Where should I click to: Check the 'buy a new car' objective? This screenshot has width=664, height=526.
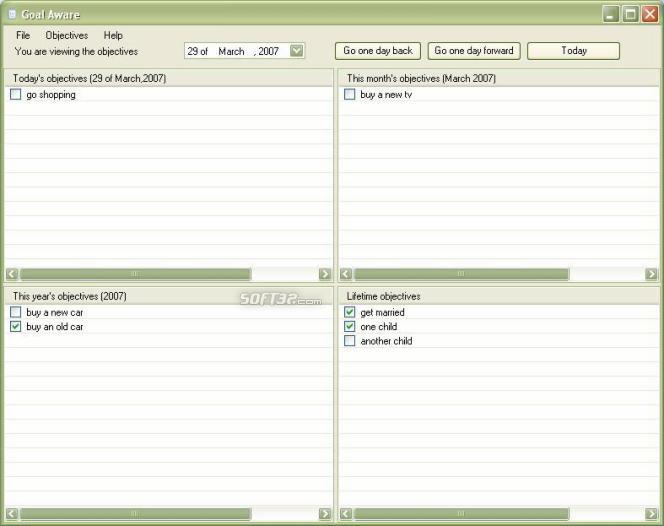16,312
